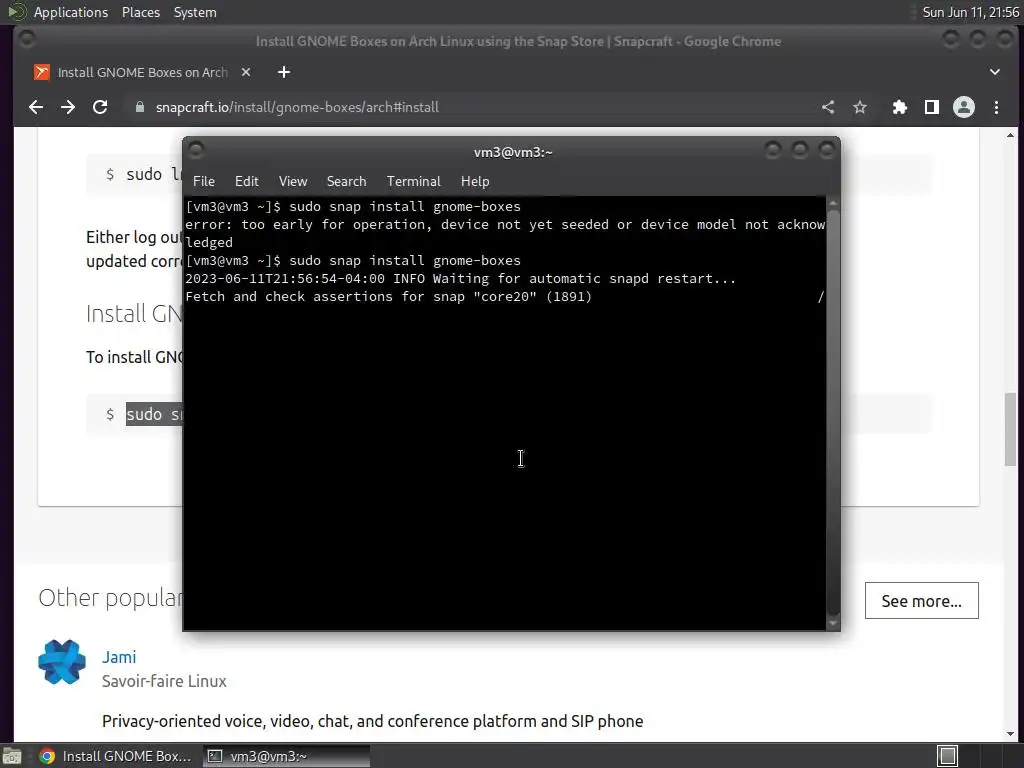
Task: Go forward in Chrome browser
Action: (68, 107)
